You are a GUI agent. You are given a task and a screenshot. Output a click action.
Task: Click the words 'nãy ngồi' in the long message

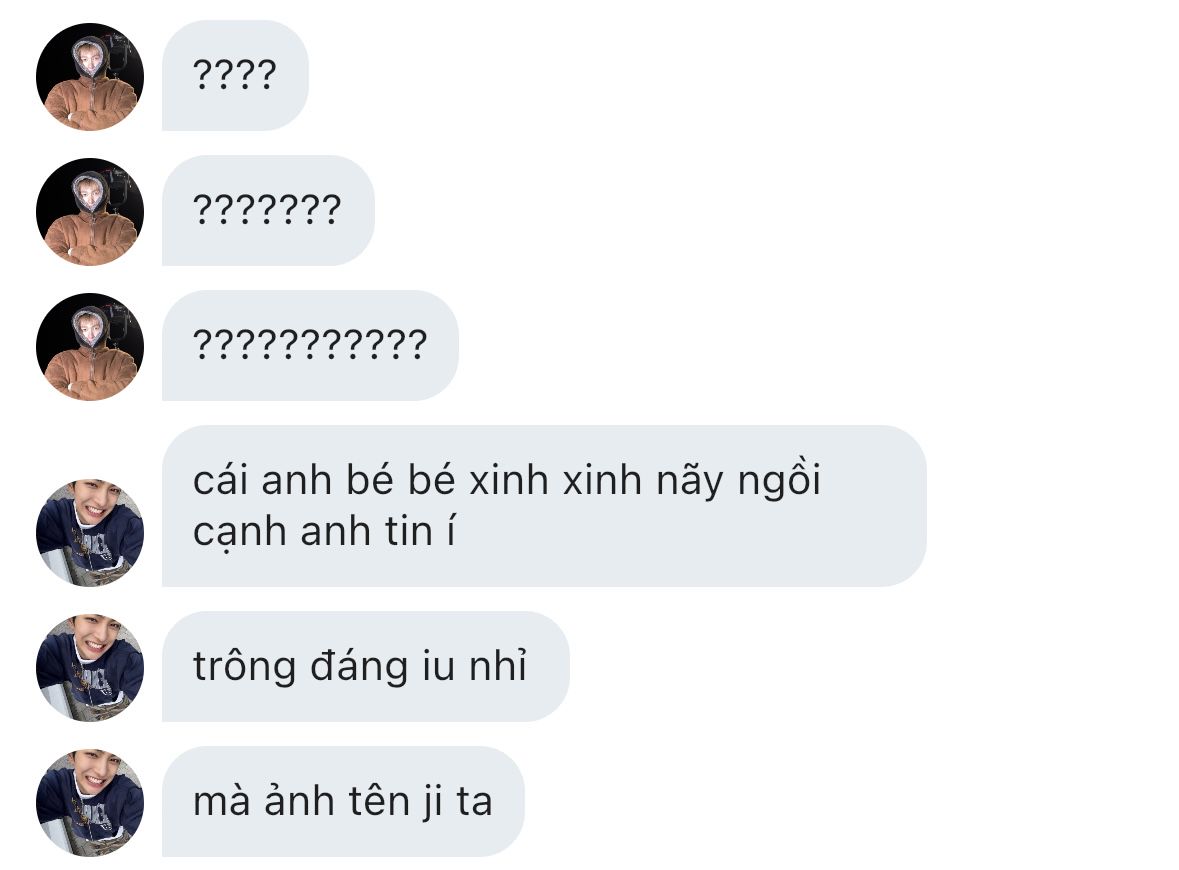click(x=738, y=480)
